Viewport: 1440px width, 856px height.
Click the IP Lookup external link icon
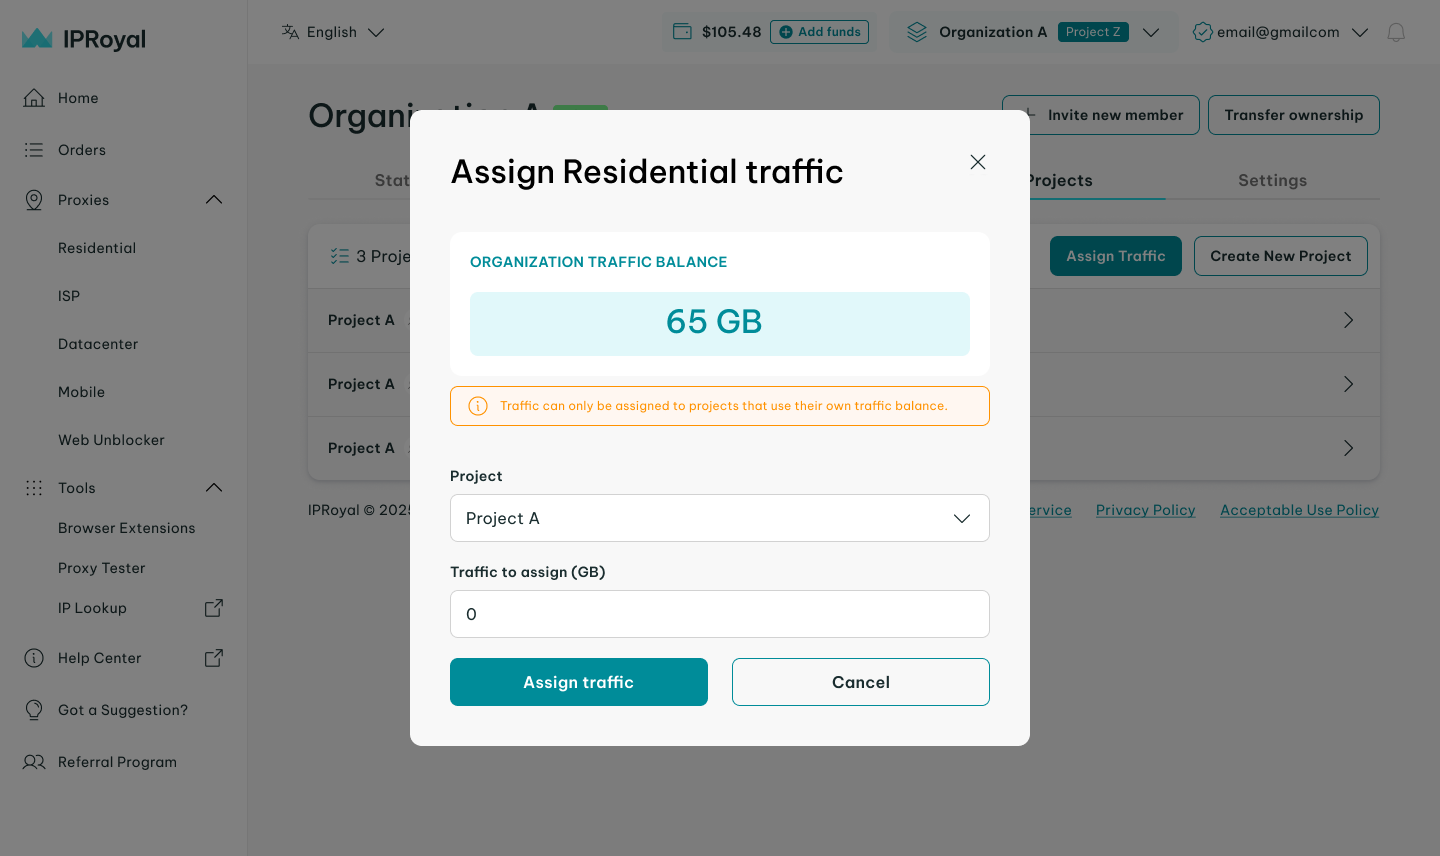[214, 608]
